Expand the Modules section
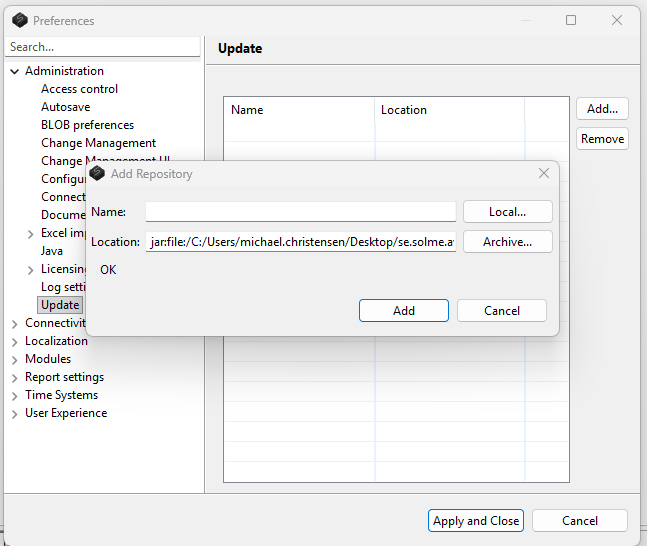Viewport: 647px width, 546px height. point(15,359)
